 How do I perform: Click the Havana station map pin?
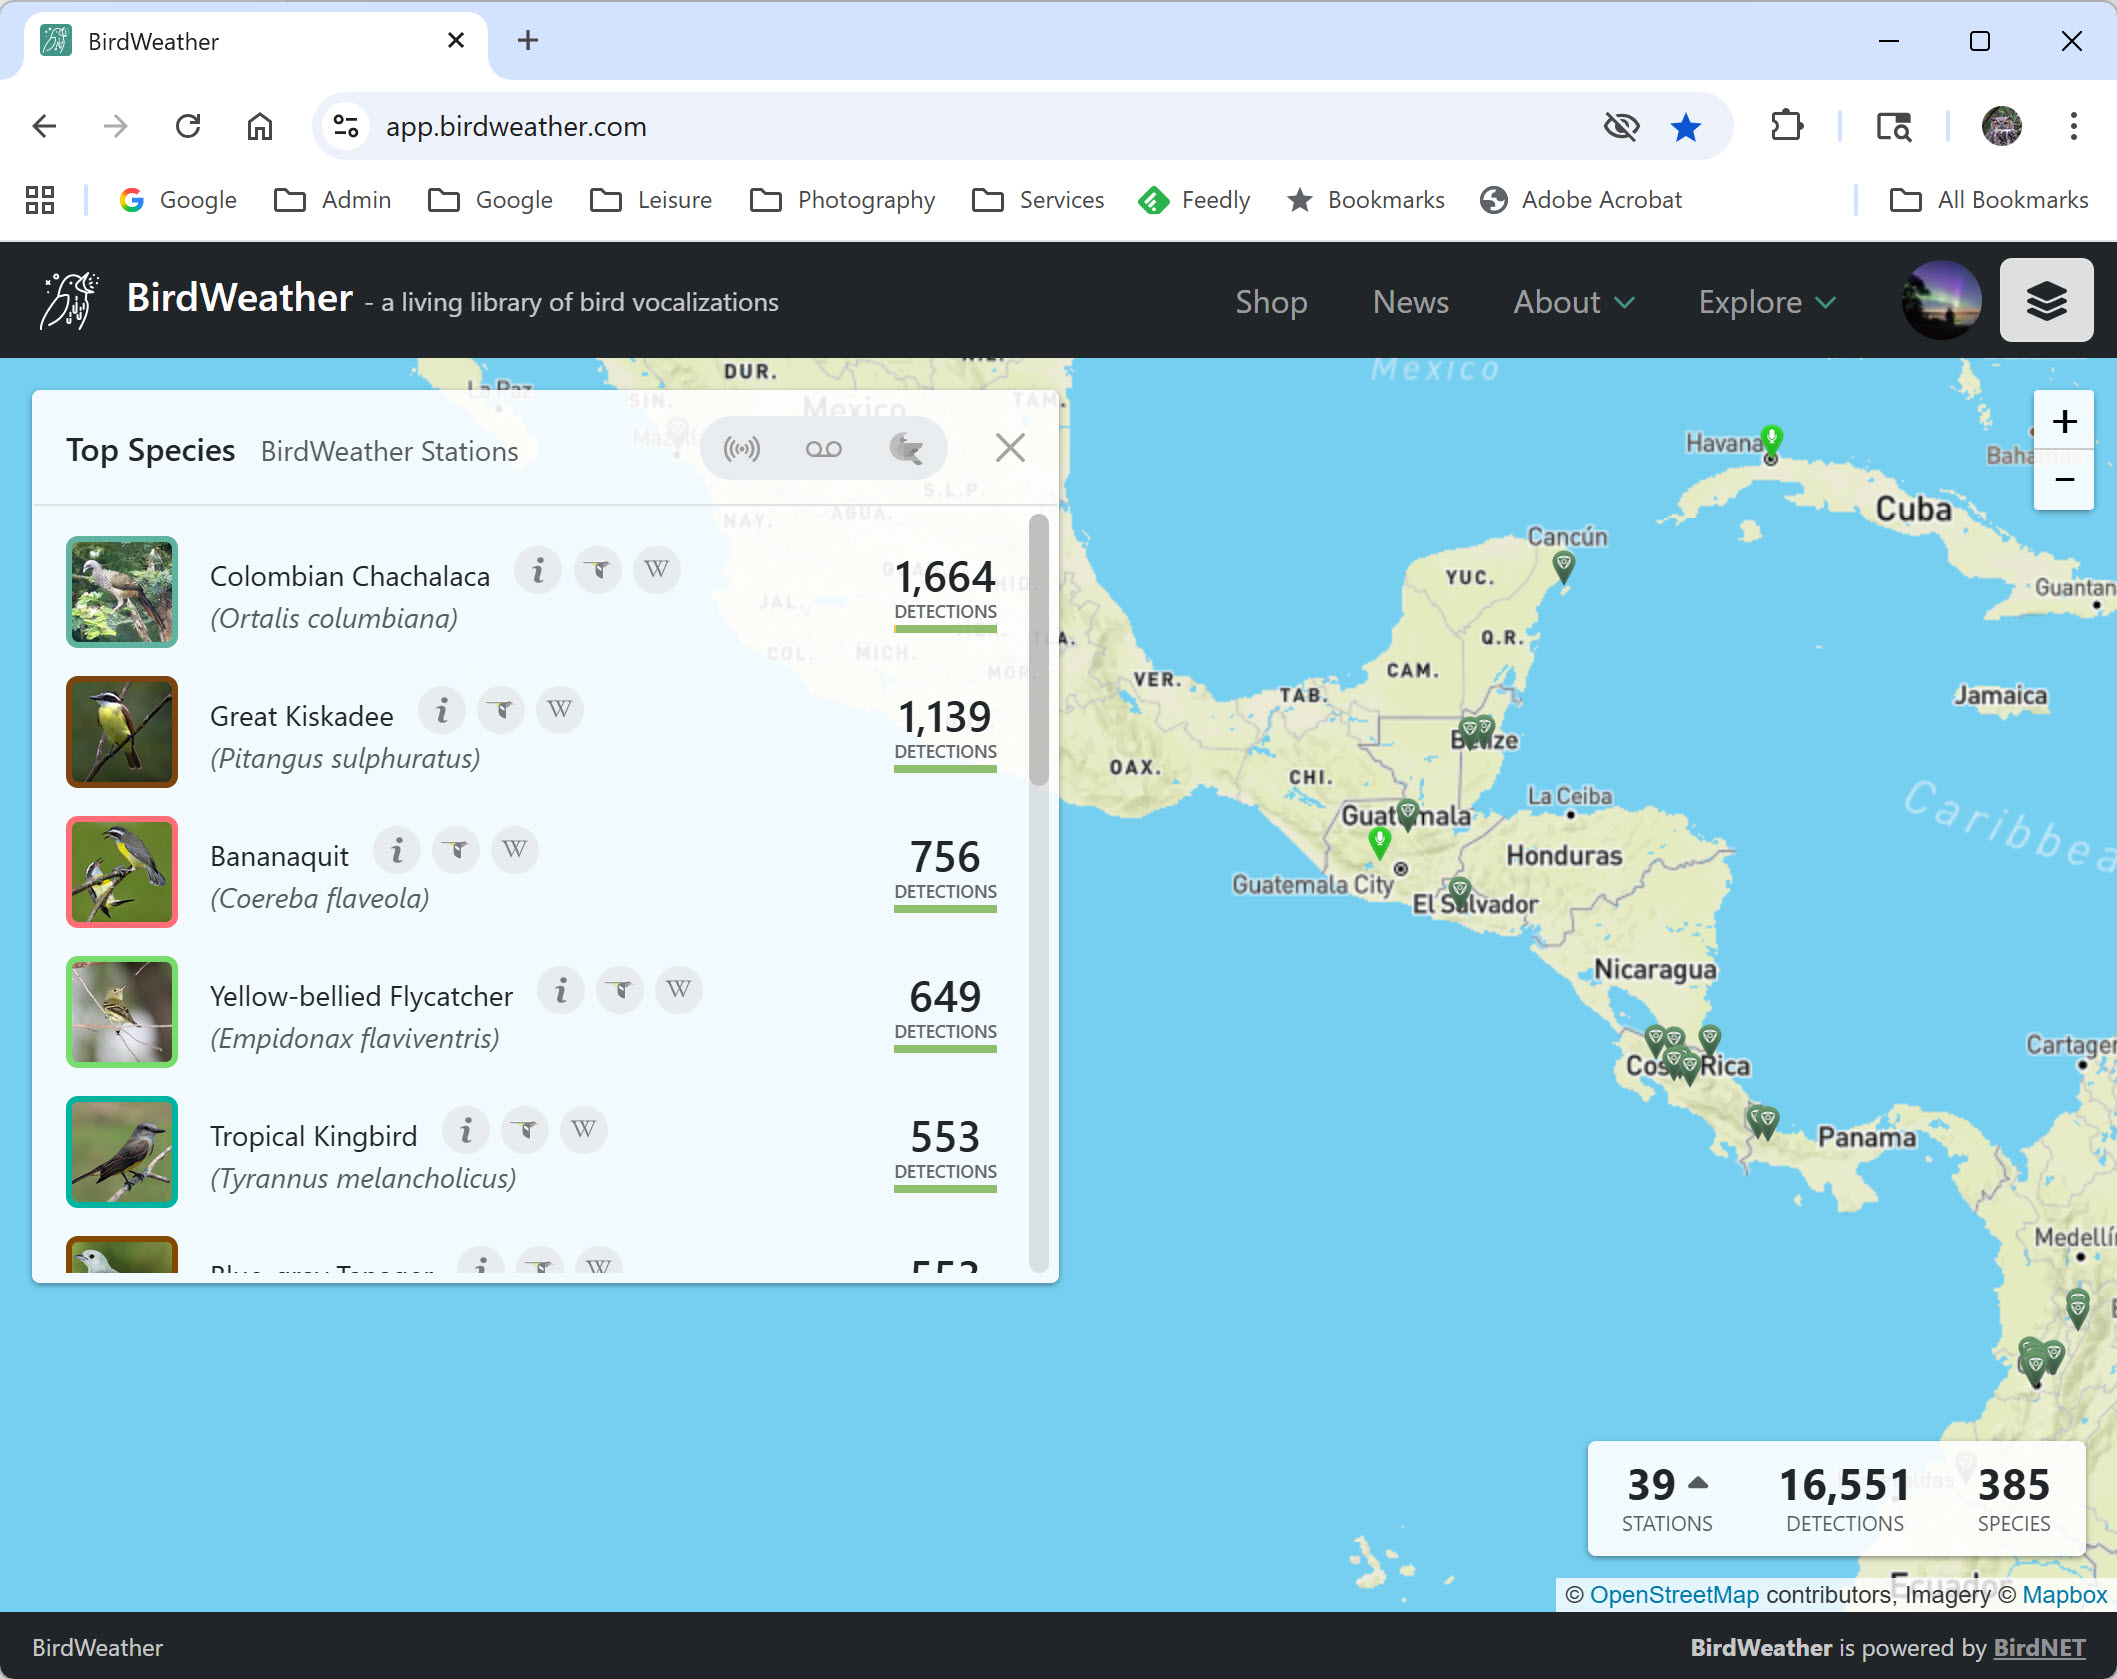(1772, 439)
